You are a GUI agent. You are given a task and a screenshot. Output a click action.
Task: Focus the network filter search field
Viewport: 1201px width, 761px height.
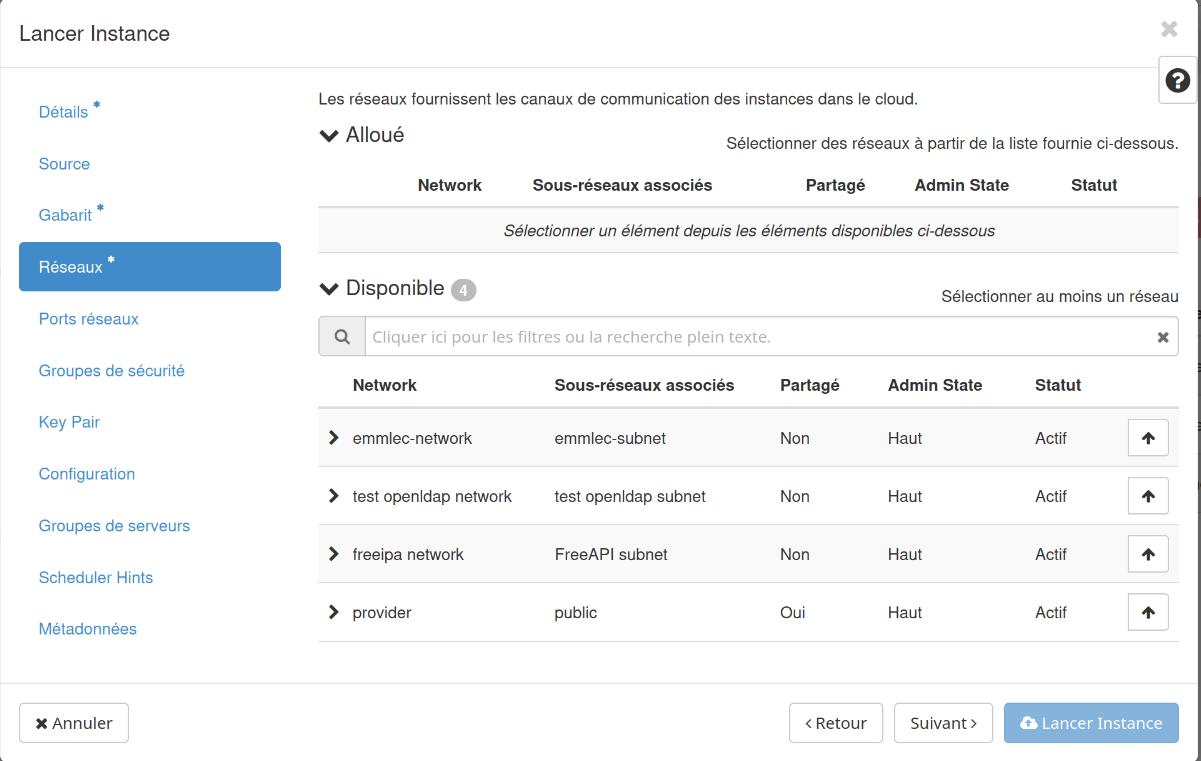pyautogui.click(x=760, y=337)
